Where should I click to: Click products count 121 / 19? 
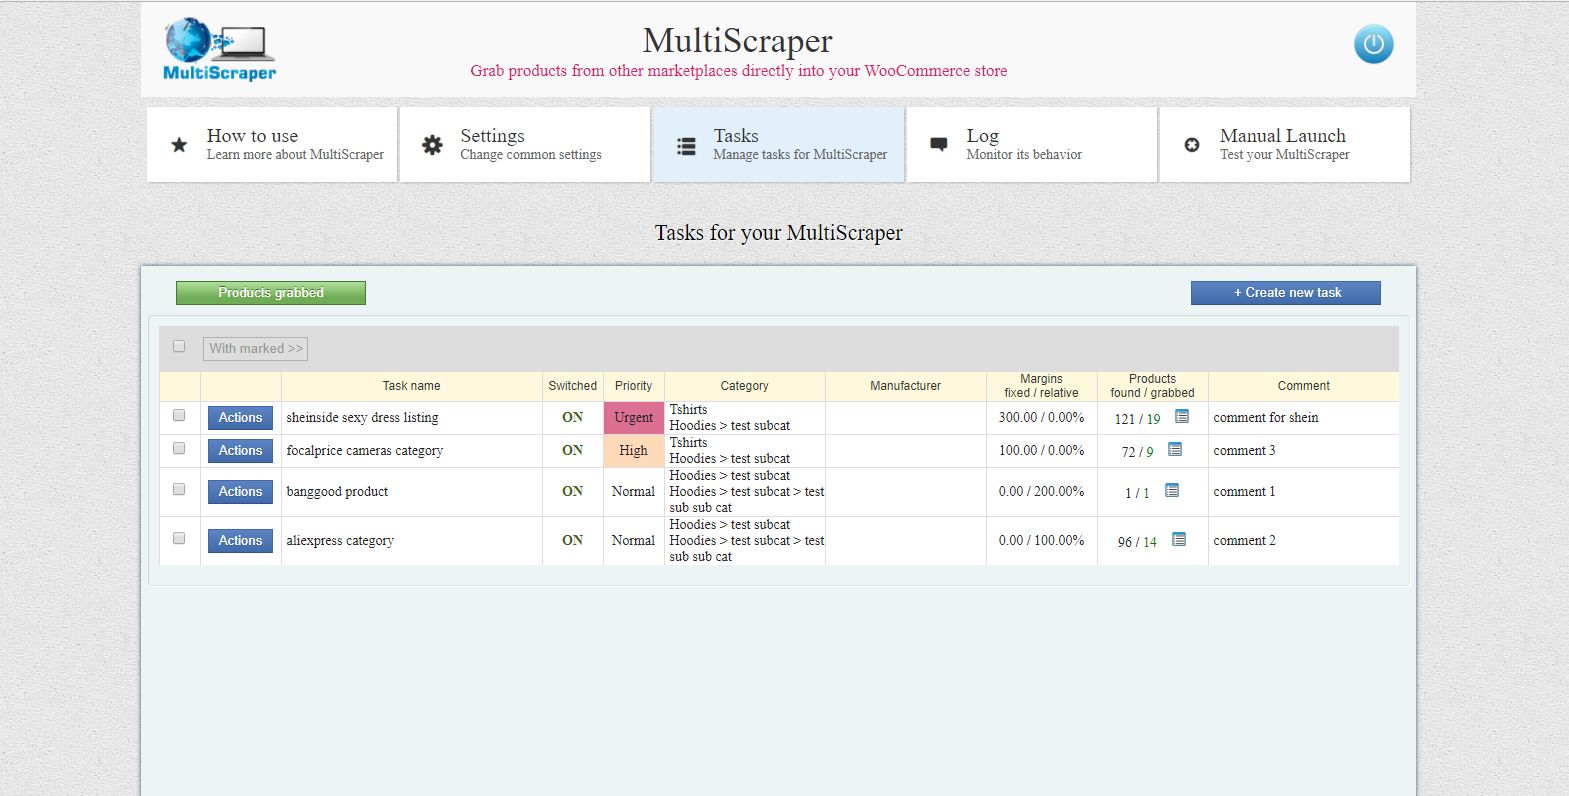pos(1138,420)
